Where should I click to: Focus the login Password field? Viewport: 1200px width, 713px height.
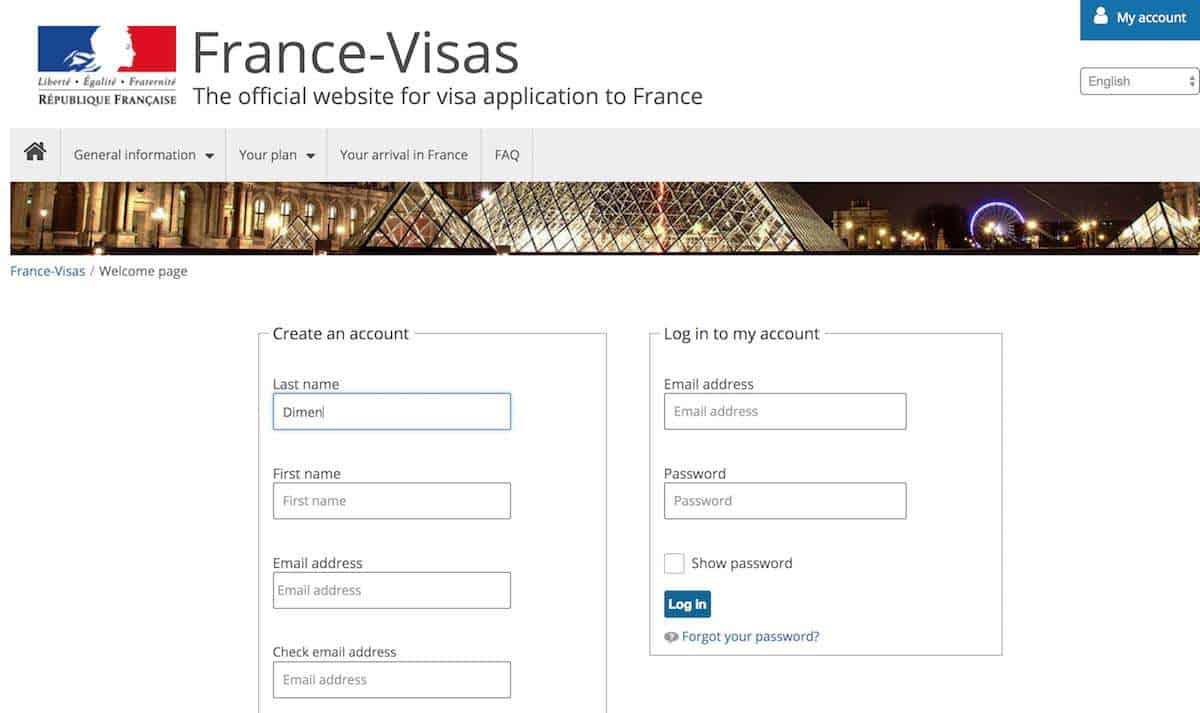click(x=785, y=501)
